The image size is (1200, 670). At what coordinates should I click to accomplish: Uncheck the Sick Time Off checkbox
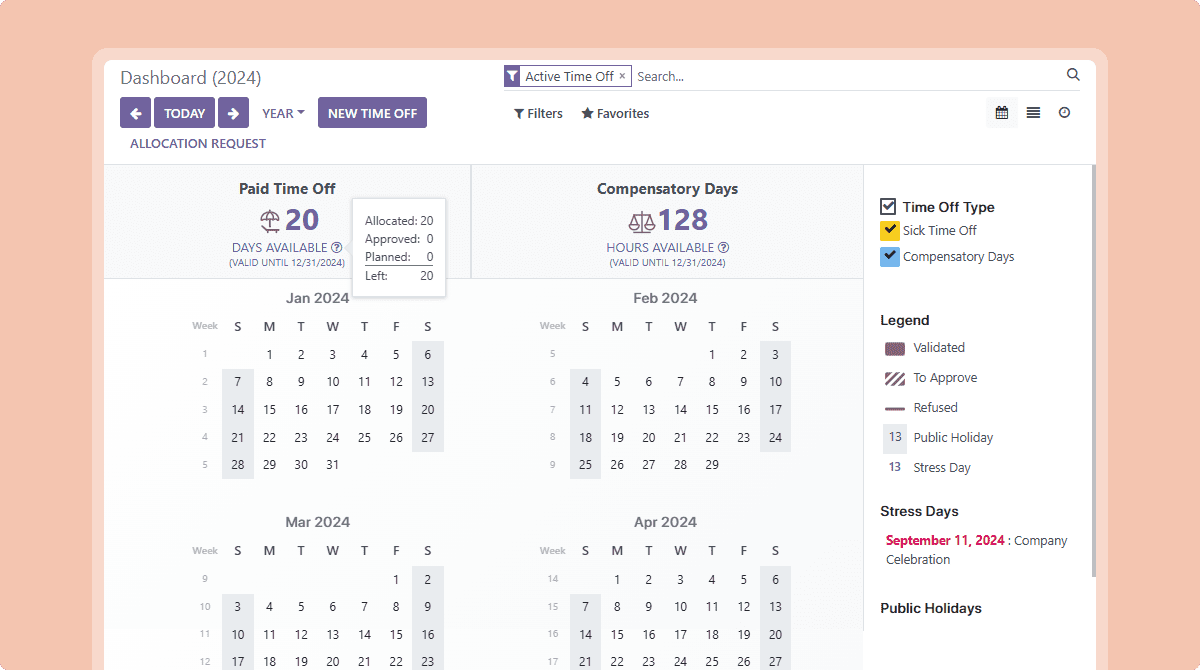(x=890, y=231)
